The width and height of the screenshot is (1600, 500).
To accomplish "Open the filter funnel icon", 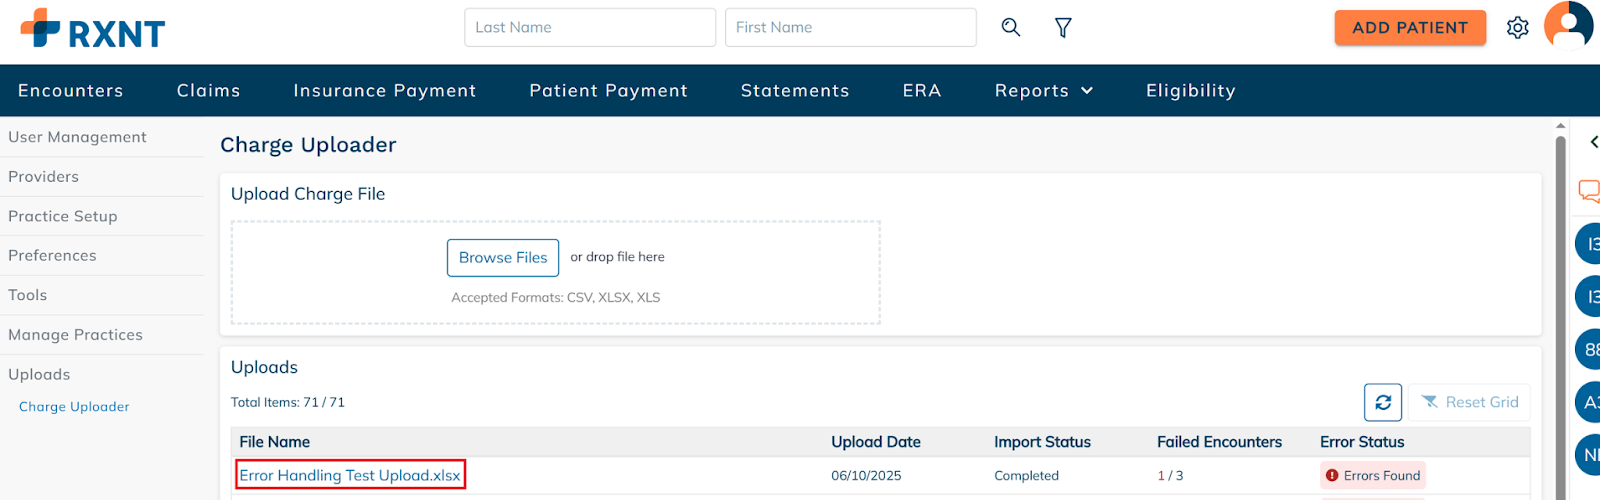I will [1063, 28].
